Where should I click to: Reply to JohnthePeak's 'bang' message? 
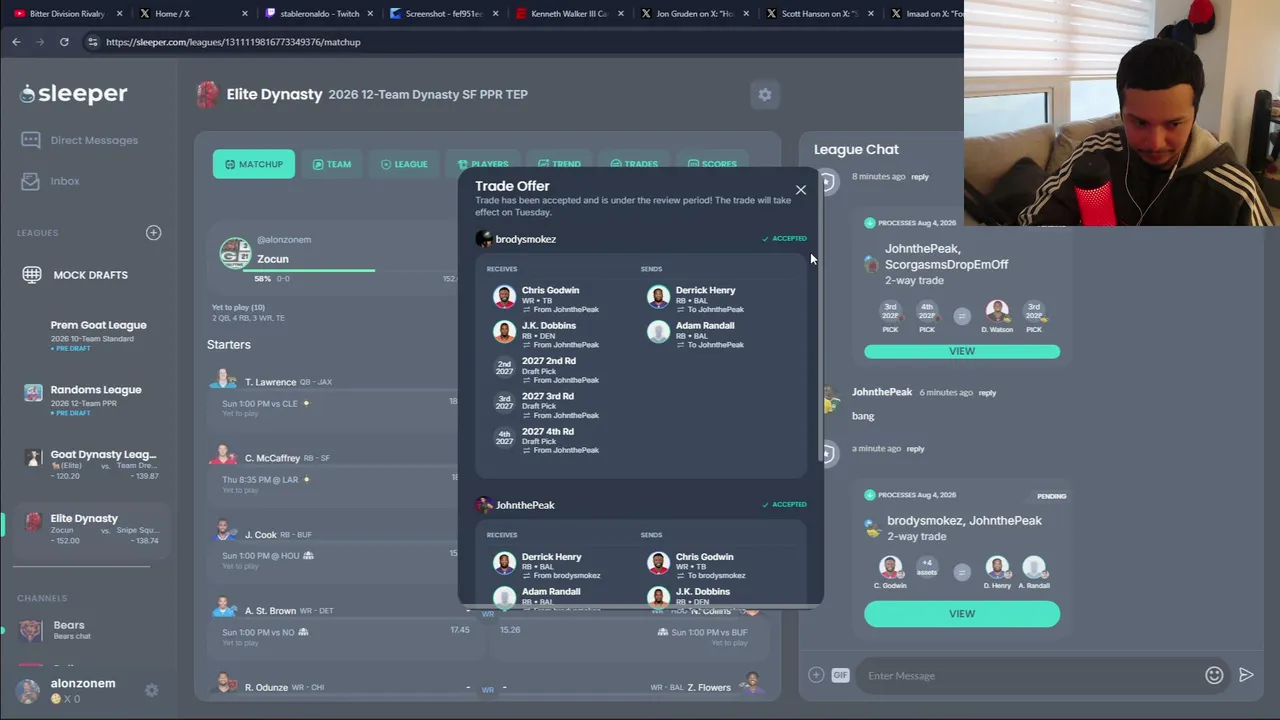coord(987,393)
